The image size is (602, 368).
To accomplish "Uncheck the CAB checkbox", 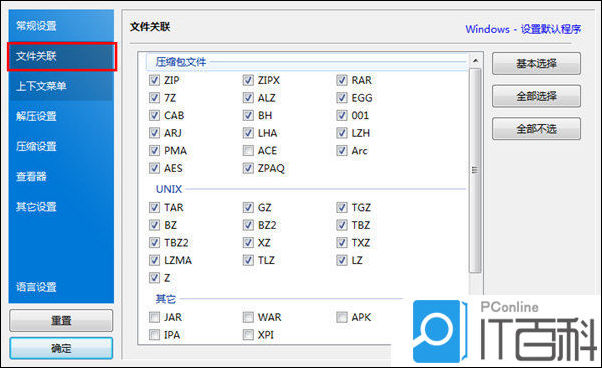I will 154,116.
